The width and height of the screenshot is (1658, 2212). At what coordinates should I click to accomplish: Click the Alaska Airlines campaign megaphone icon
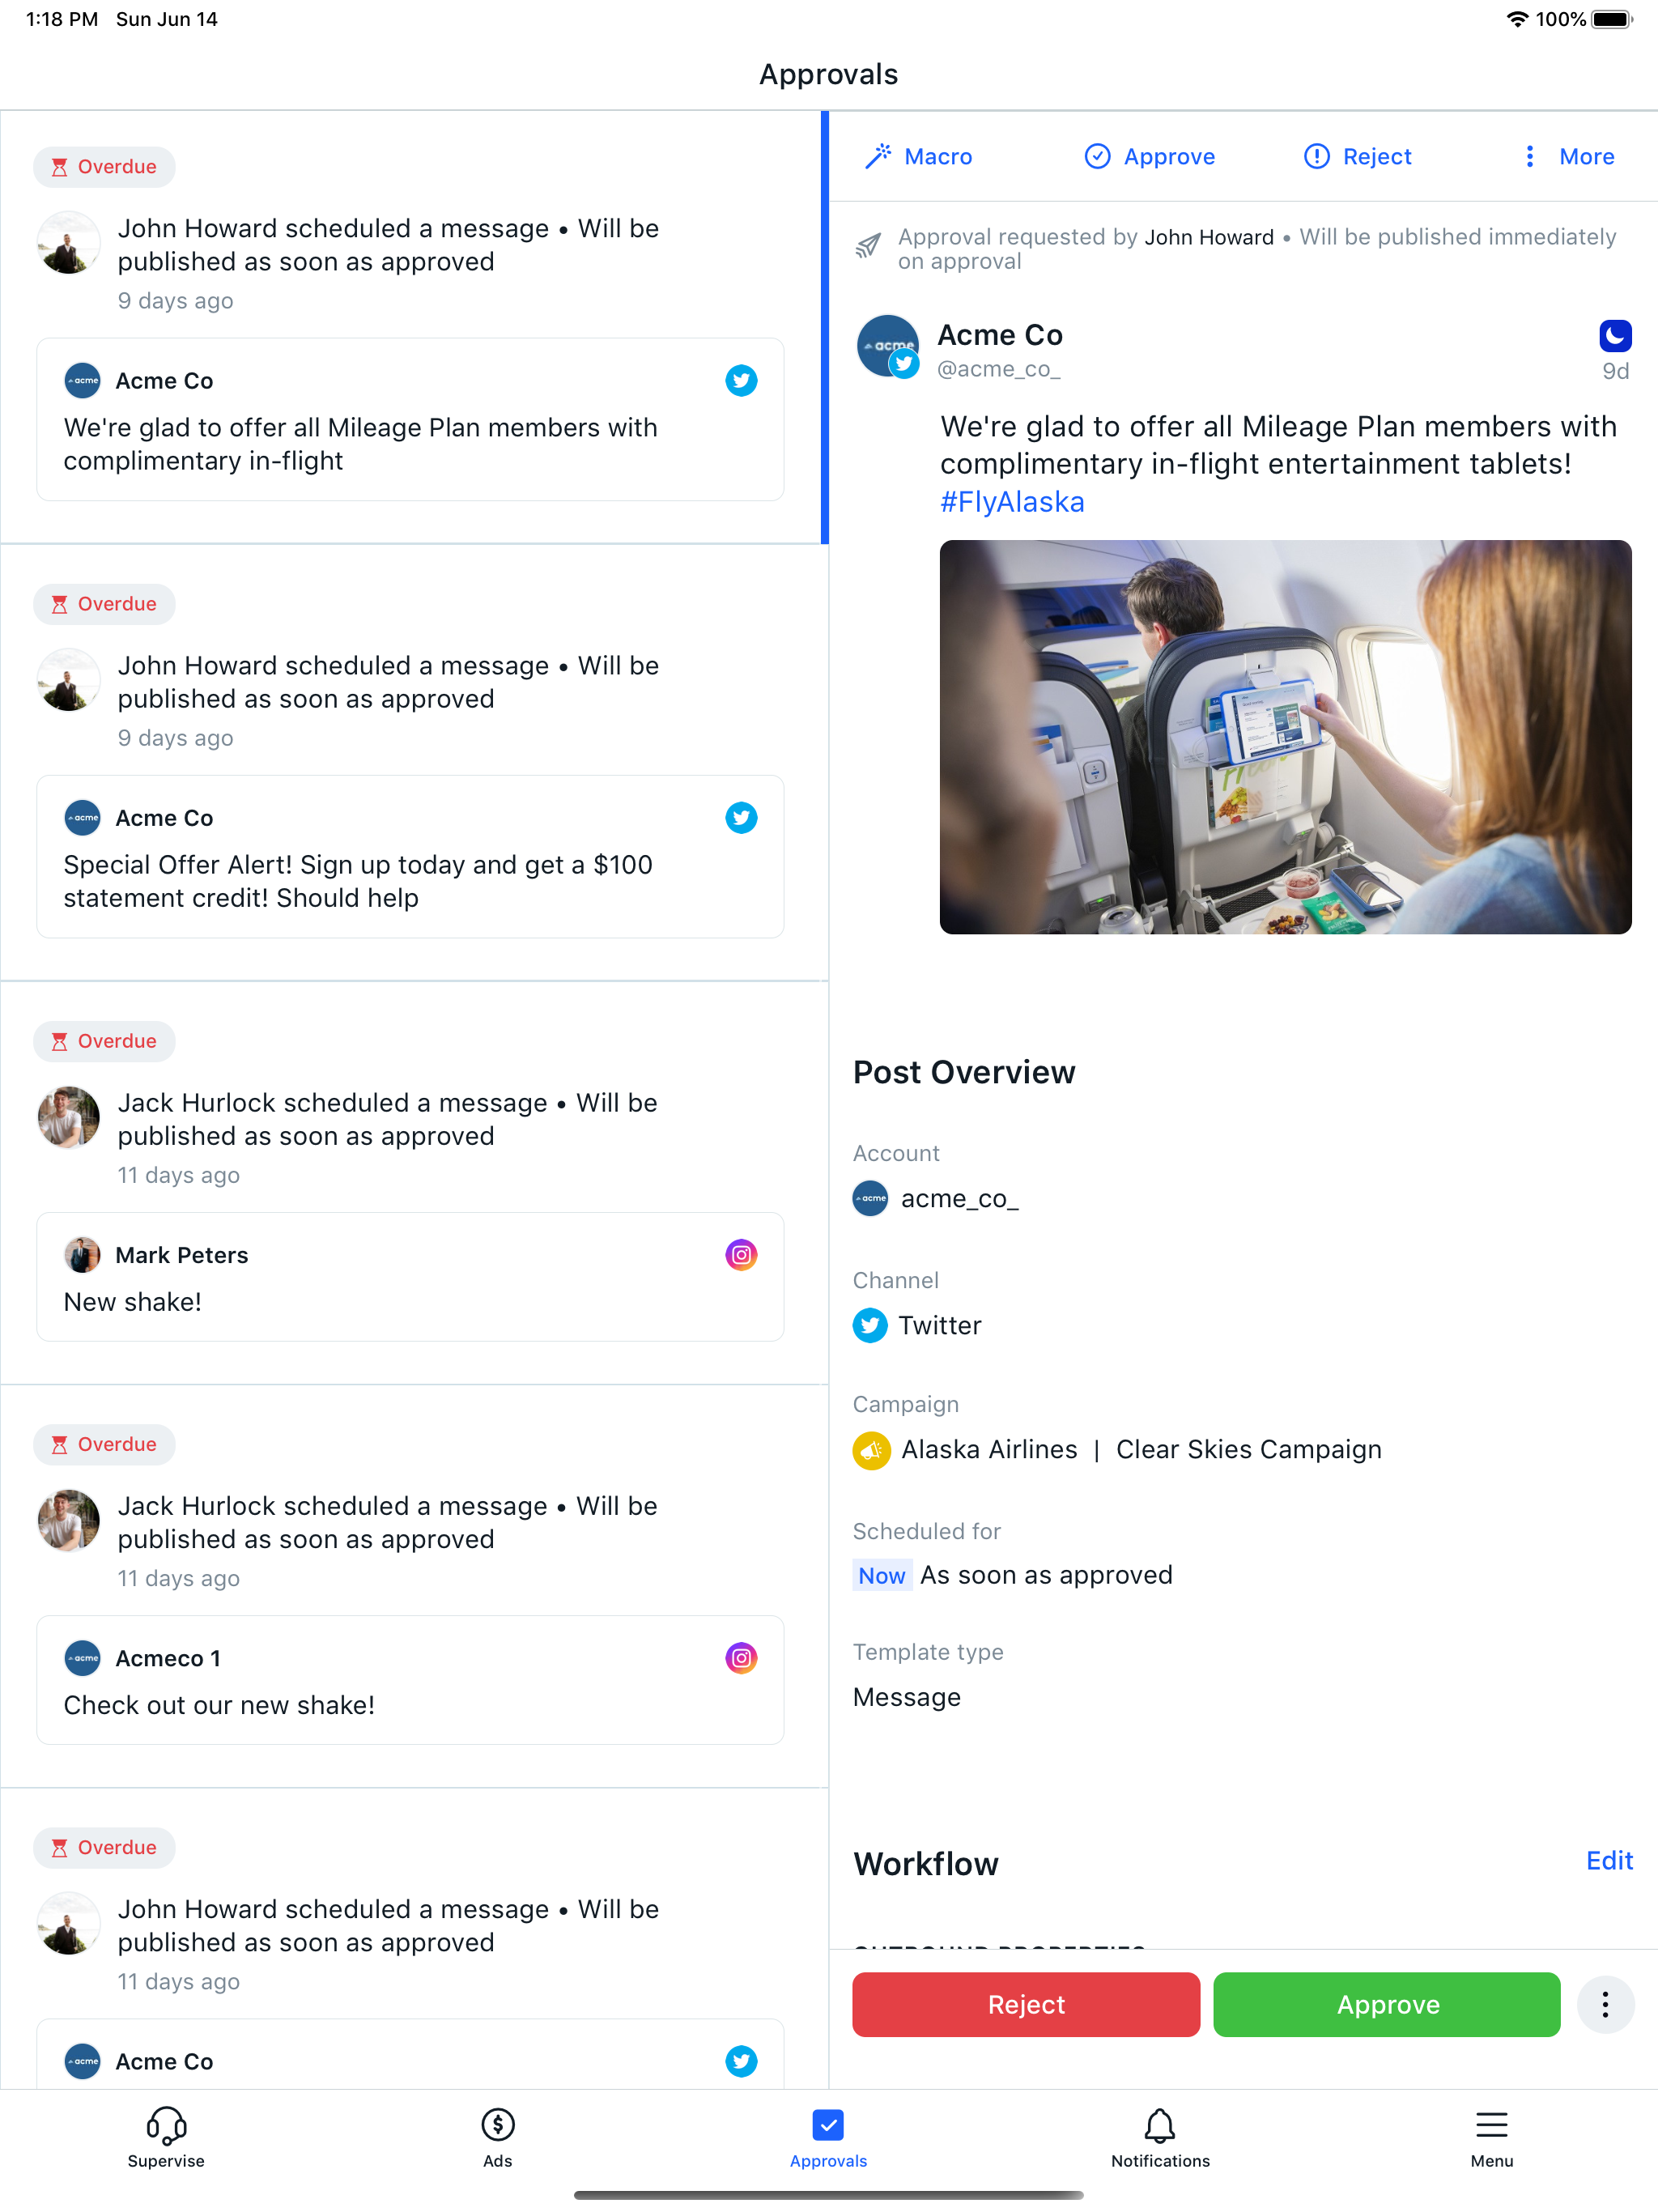click(871, 1450)
